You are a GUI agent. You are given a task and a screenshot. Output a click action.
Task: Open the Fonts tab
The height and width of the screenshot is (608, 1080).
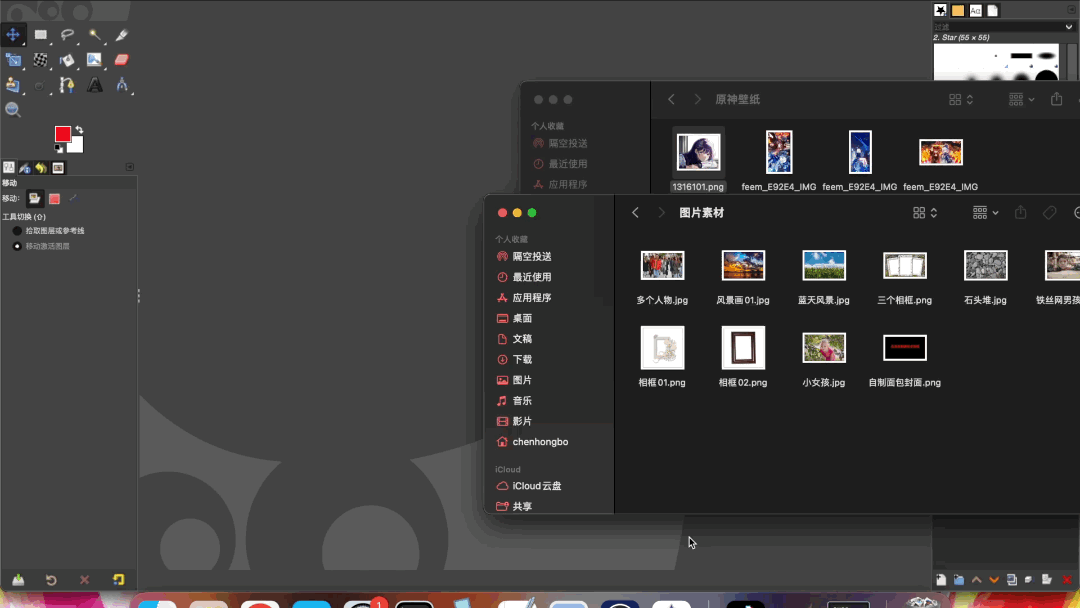click(x=975, y=10)
